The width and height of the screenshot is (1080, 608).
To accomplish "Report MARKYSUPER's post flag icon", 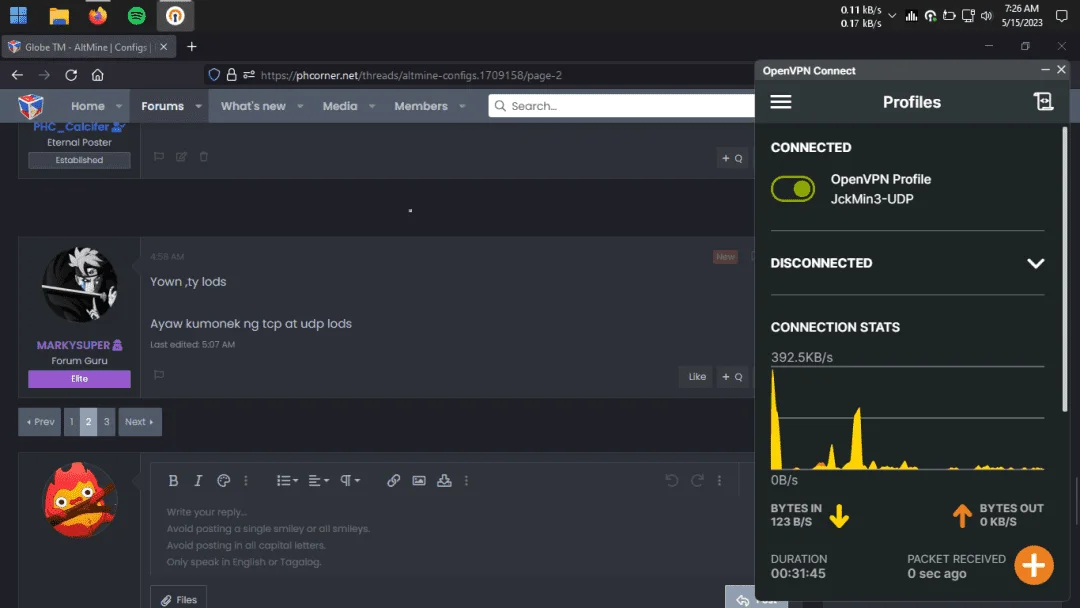I will point(159,375).
